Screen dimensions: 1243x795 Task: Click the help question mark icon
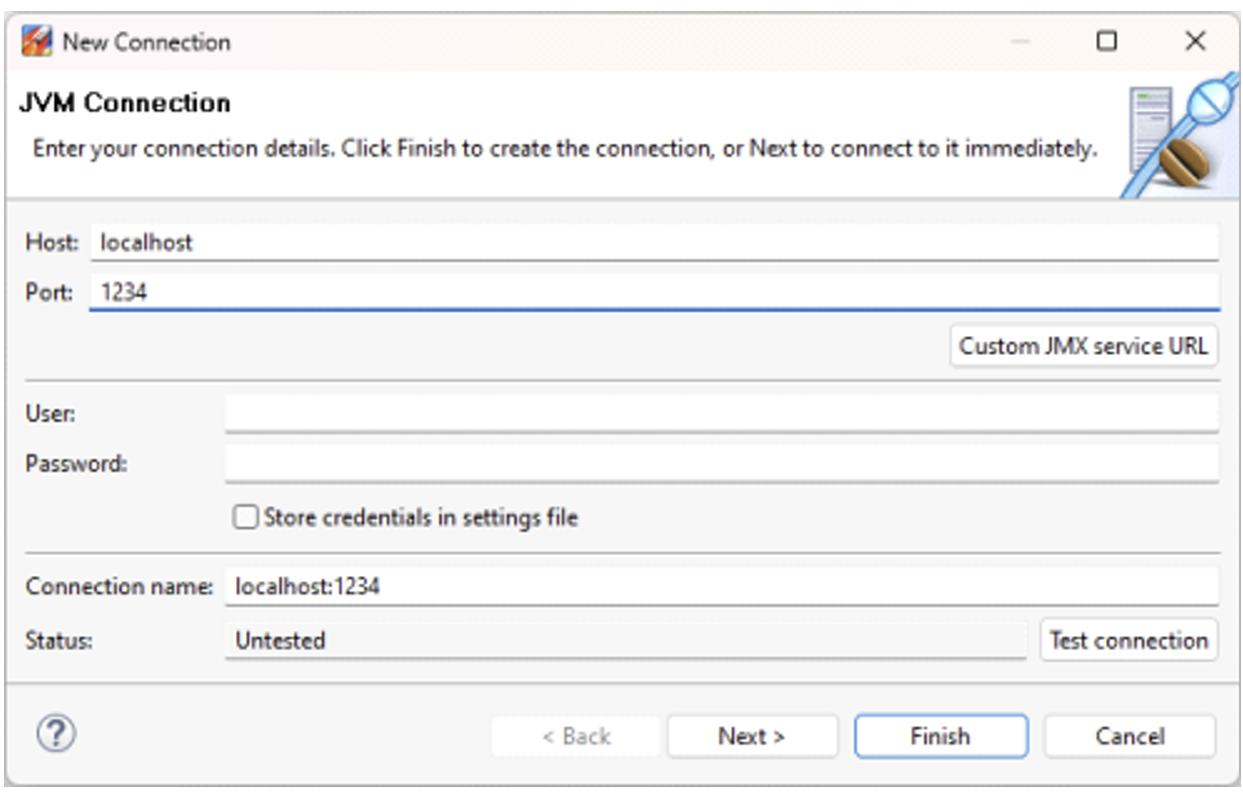click(57, 735)
